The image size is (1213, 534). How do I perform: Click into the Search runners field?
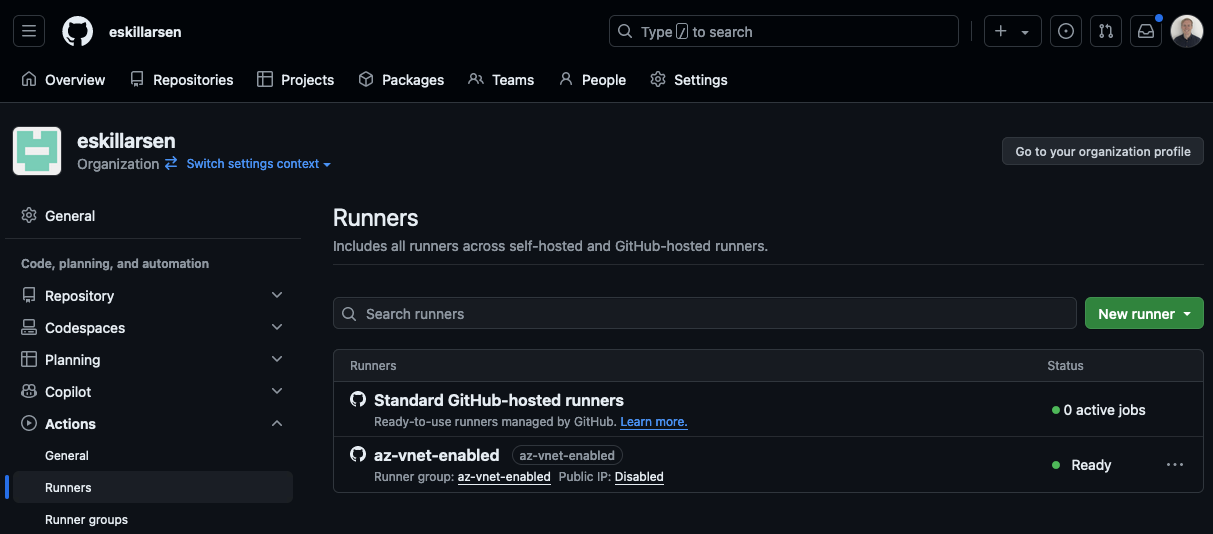(705, 314)
